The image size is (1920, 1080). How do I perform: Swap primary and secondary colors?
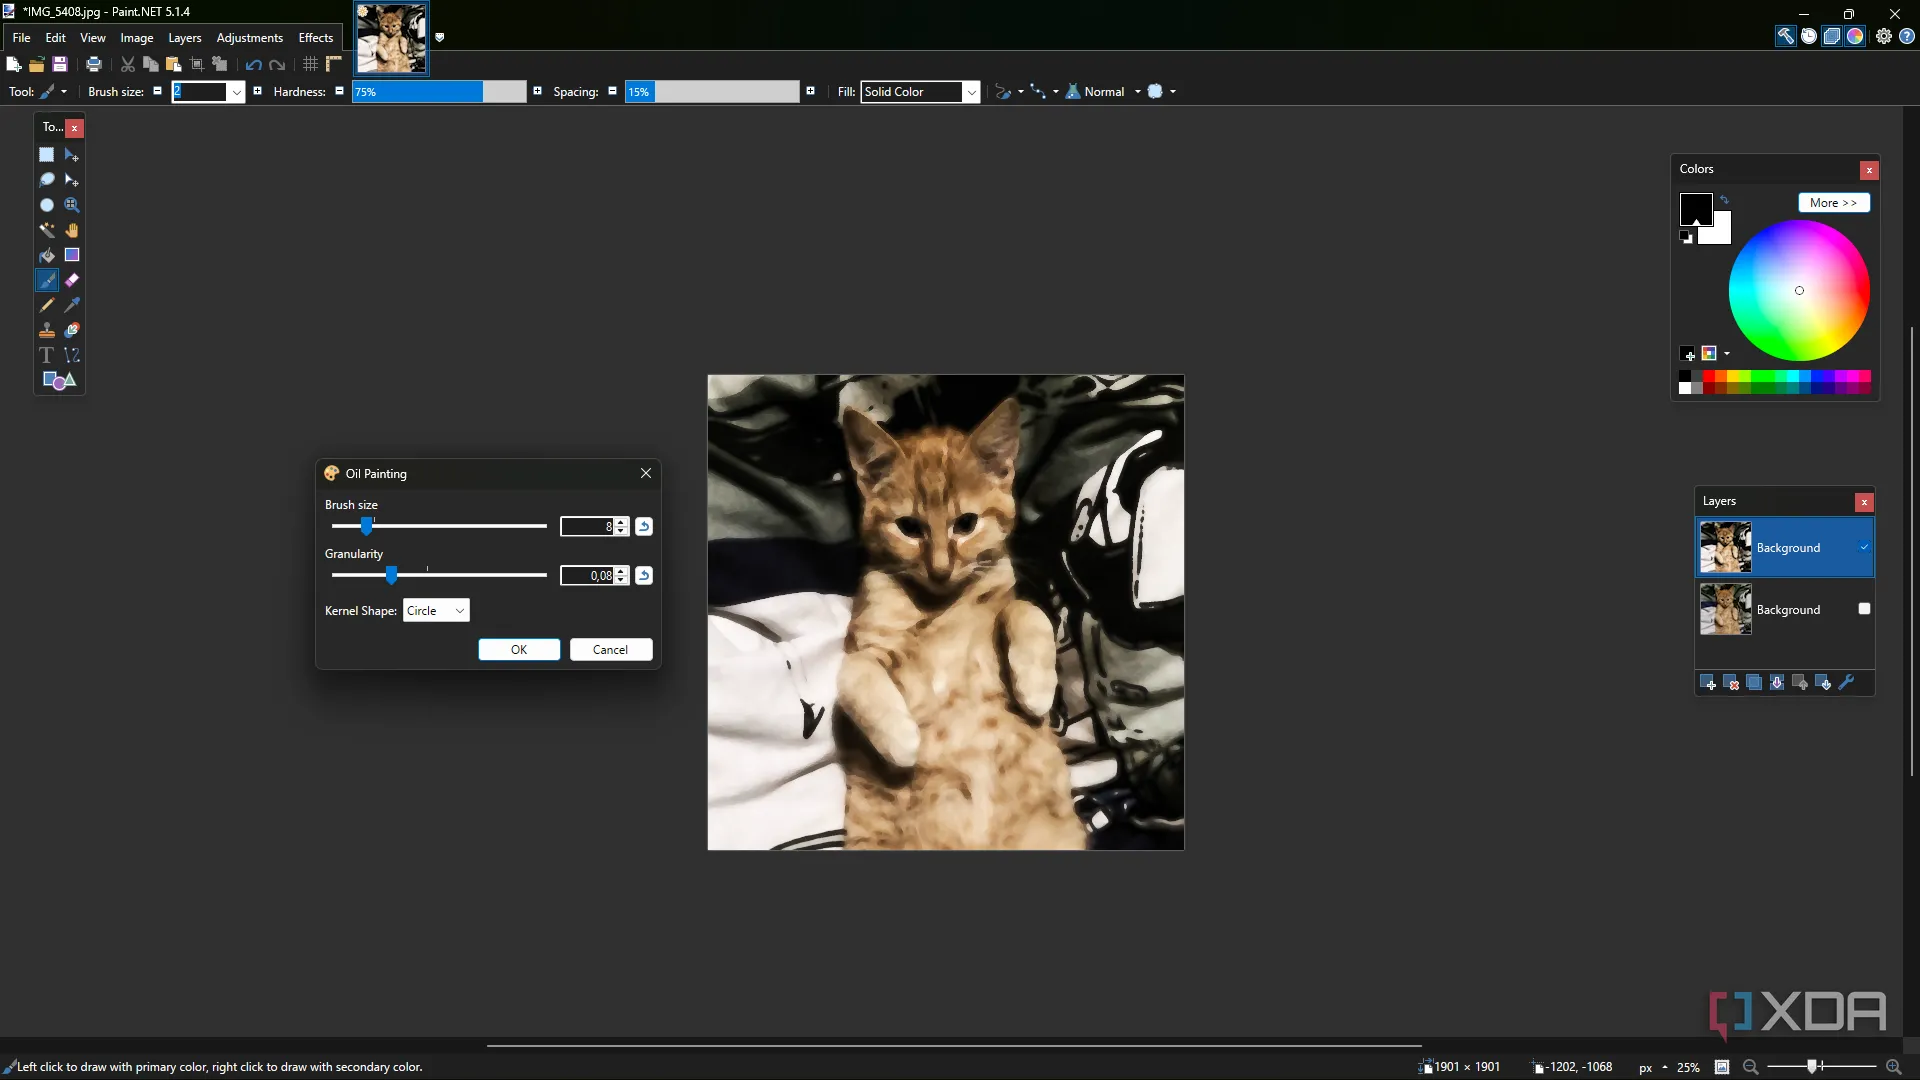1724,200
